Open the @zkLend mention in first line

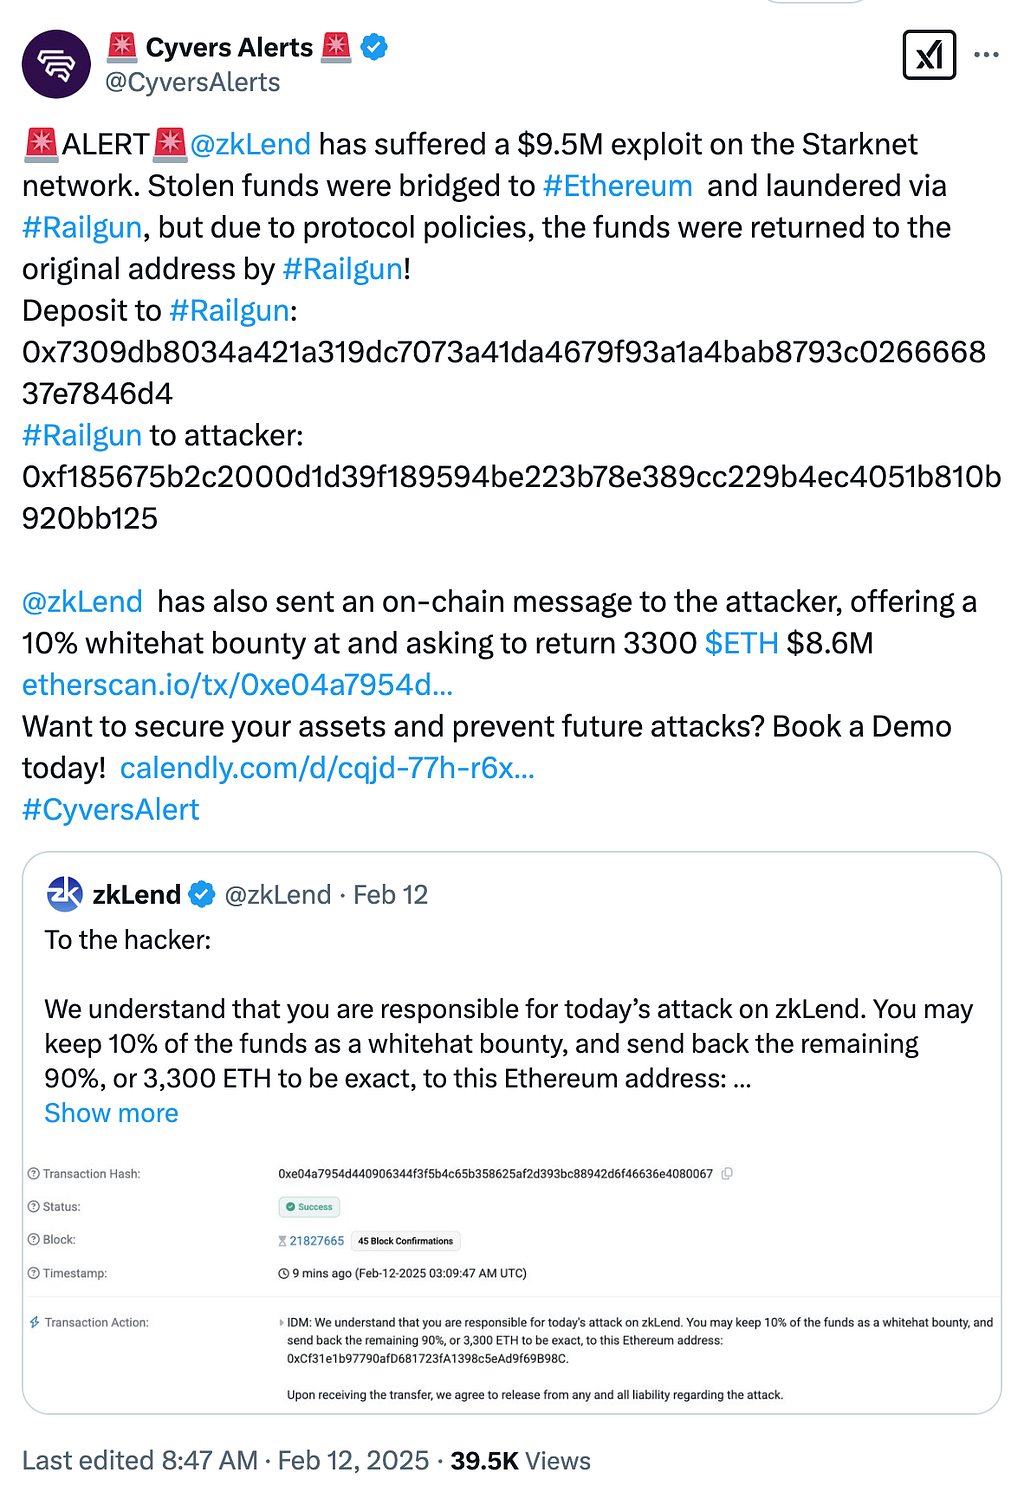250,144
